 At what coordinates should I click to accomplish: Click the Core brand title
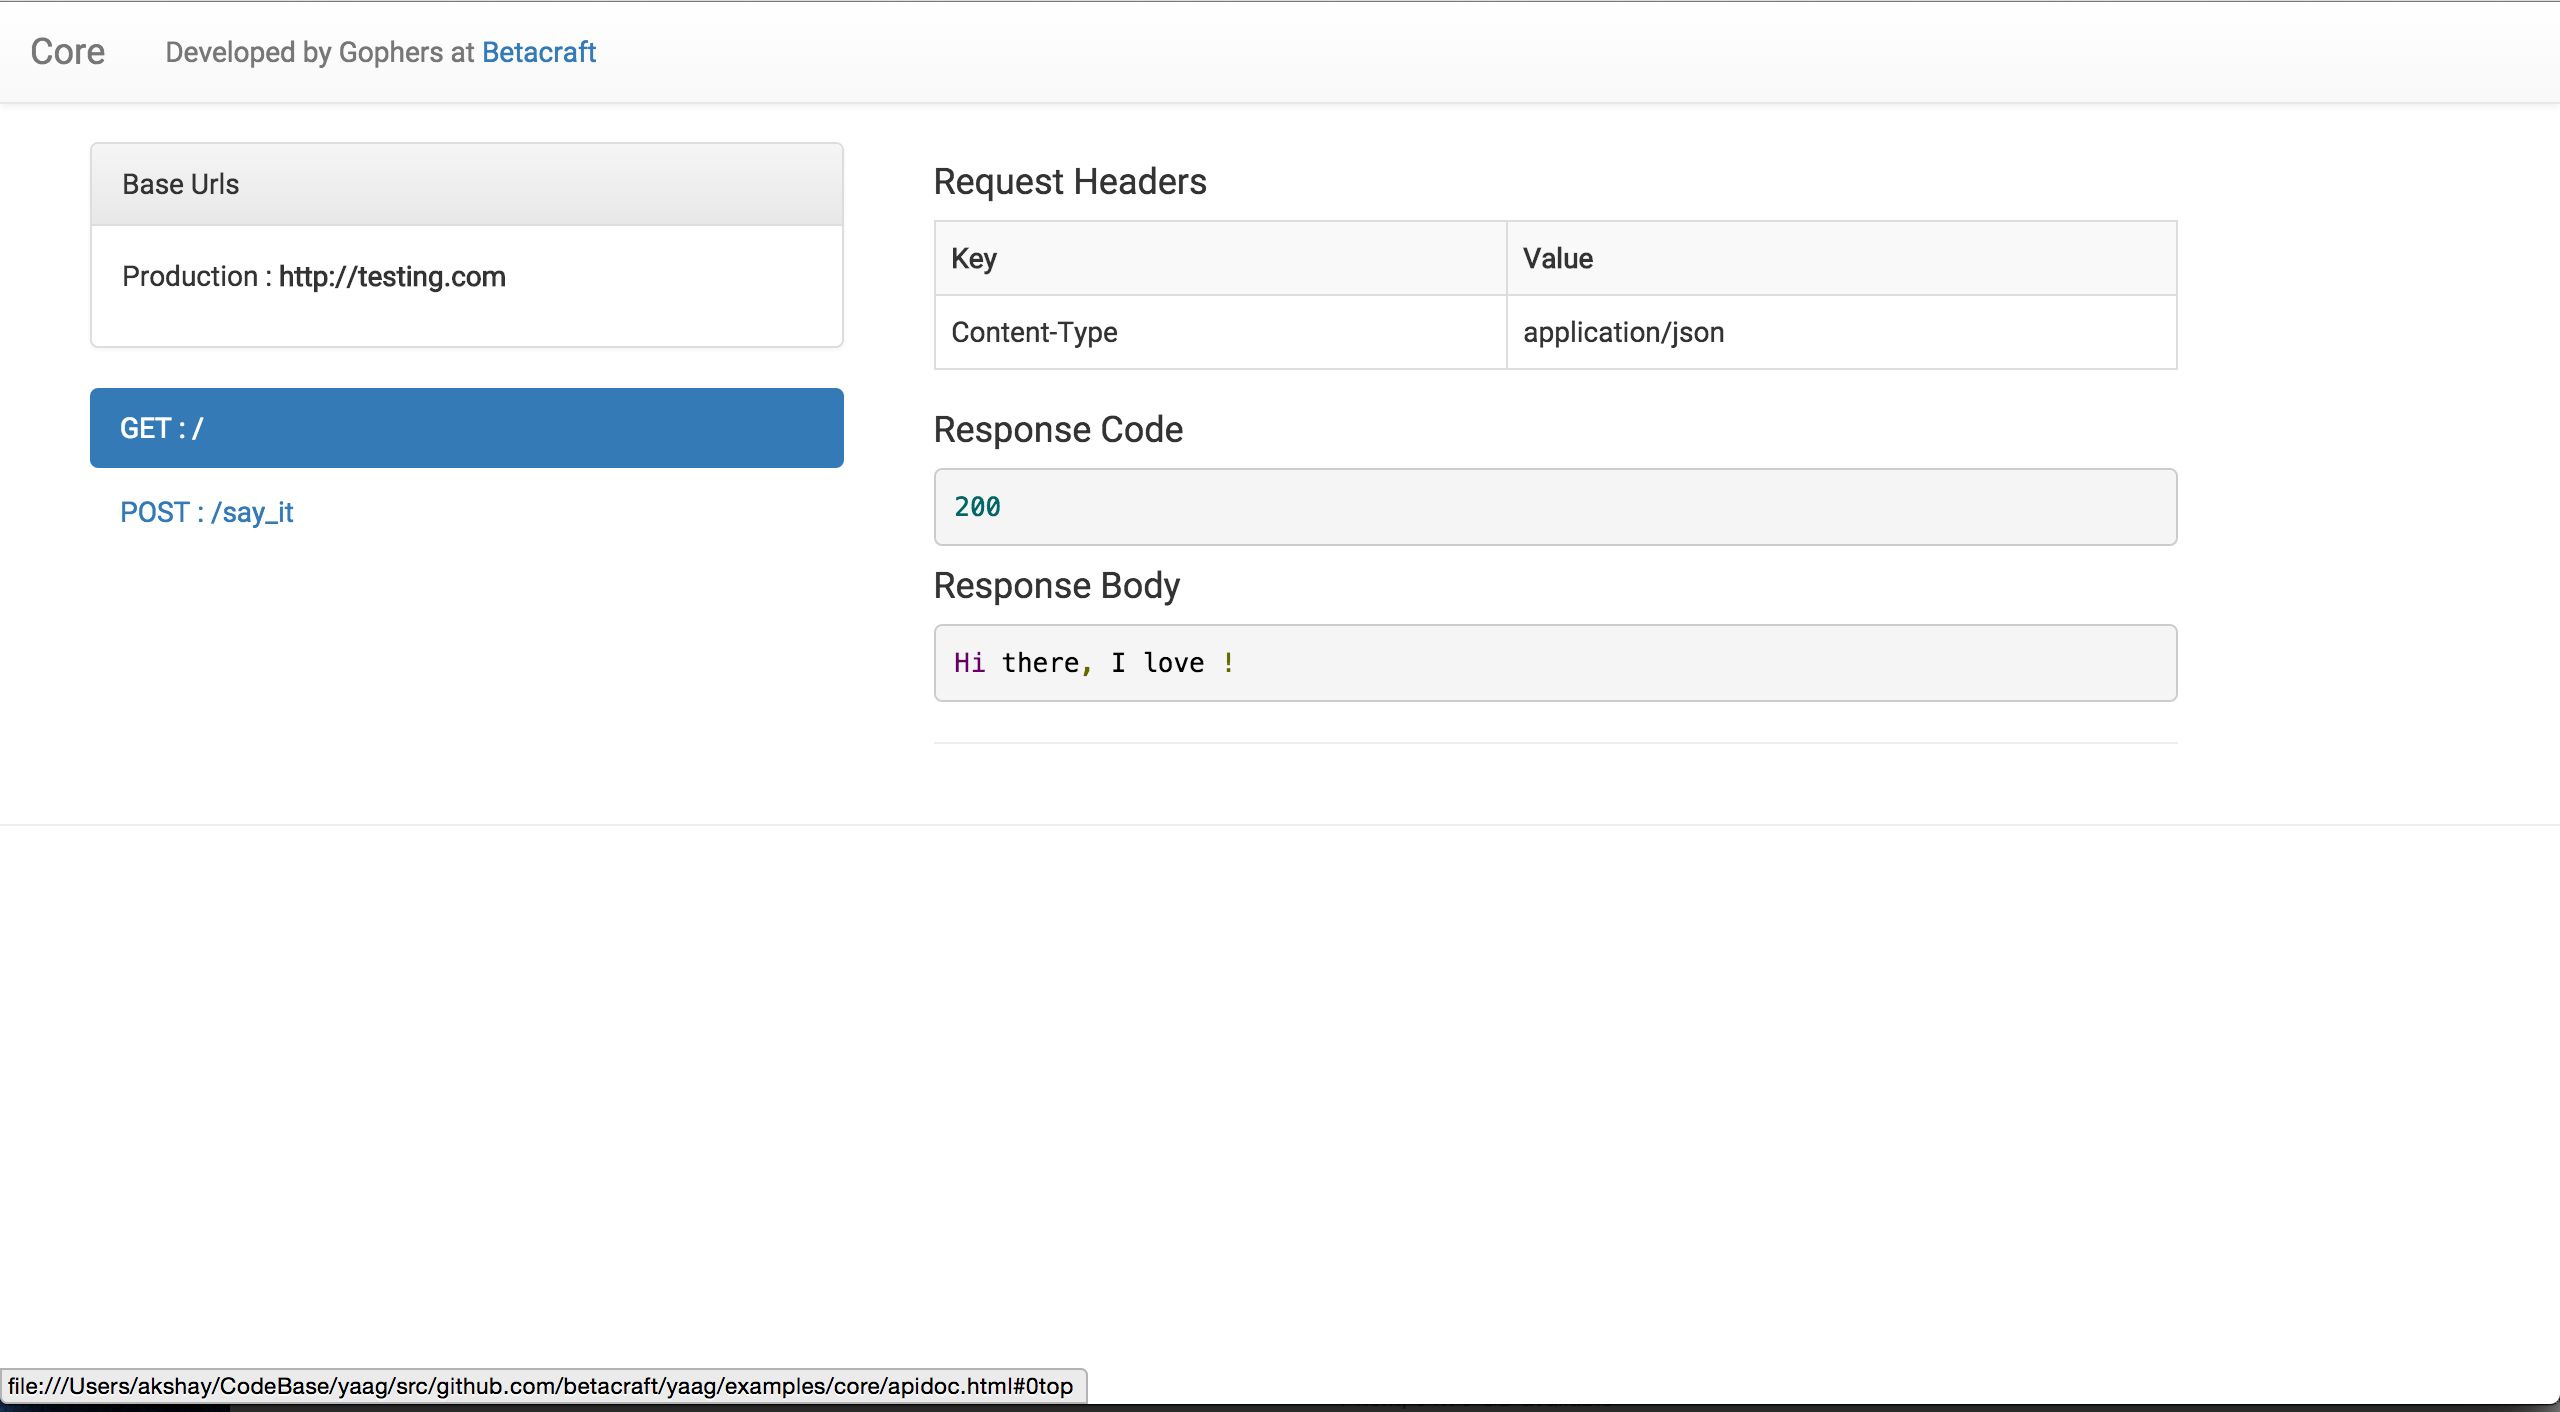[x=67, y=52]
